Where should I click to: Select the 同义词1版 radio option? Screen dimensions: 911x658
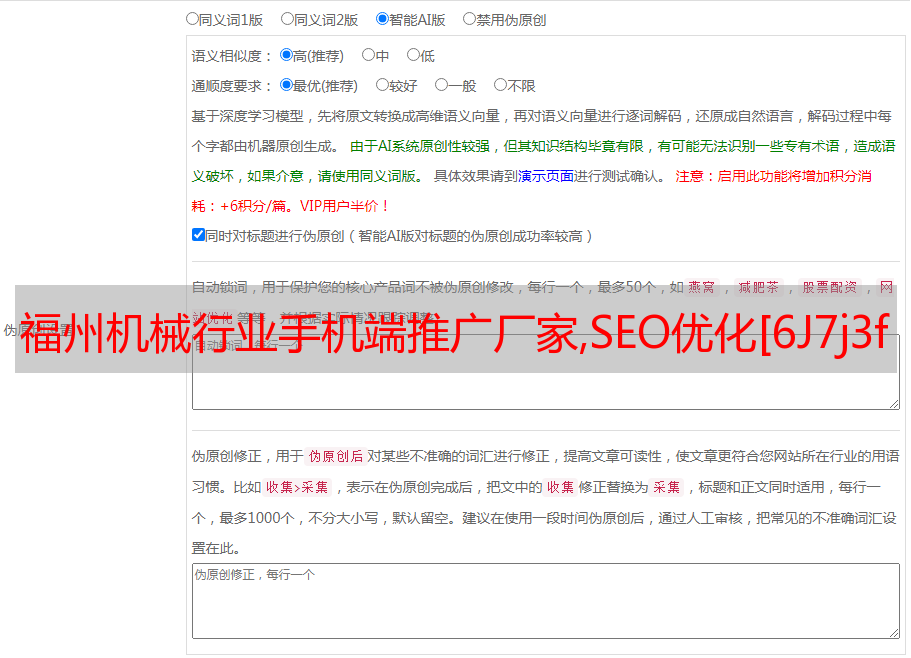(x=192, y=19)
